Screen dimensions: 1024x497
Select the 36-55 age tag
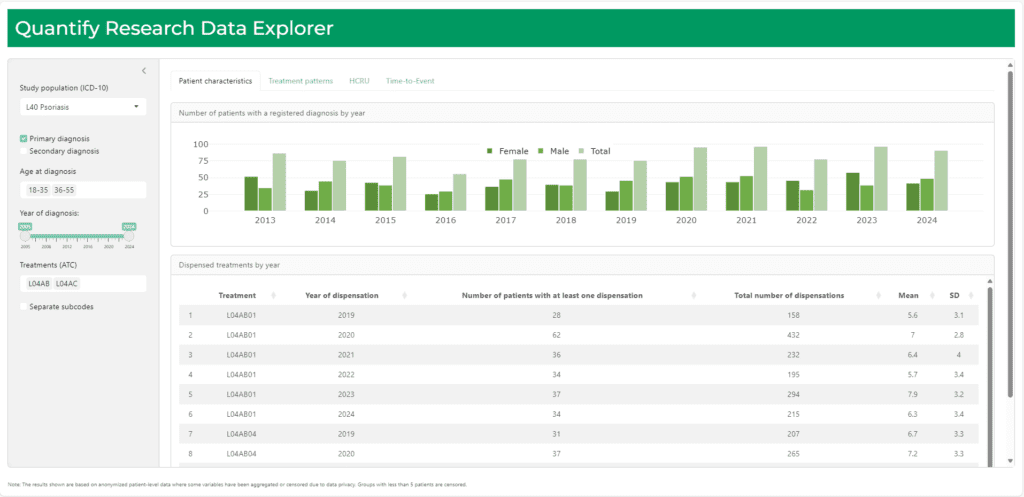(65, 190)
